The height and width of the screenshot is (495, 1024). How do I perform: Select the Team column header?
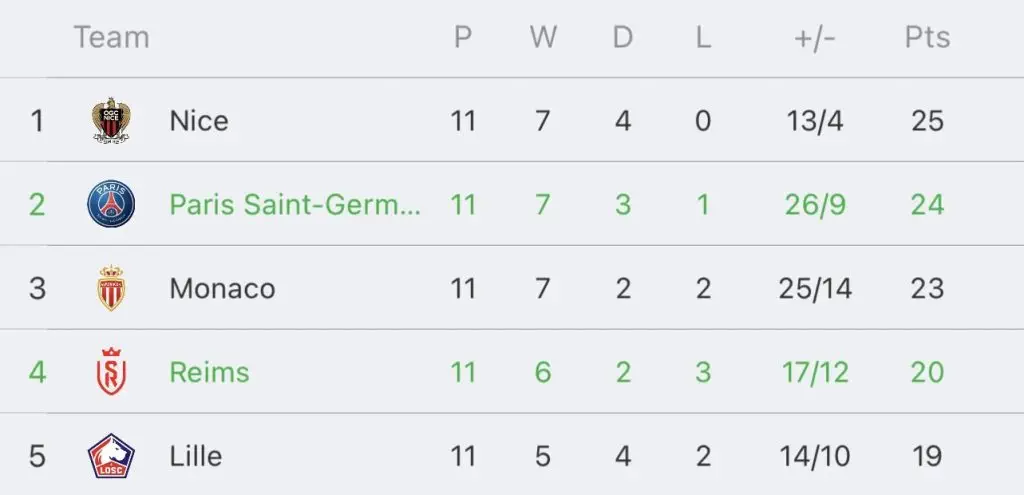[x=112, y=37]
